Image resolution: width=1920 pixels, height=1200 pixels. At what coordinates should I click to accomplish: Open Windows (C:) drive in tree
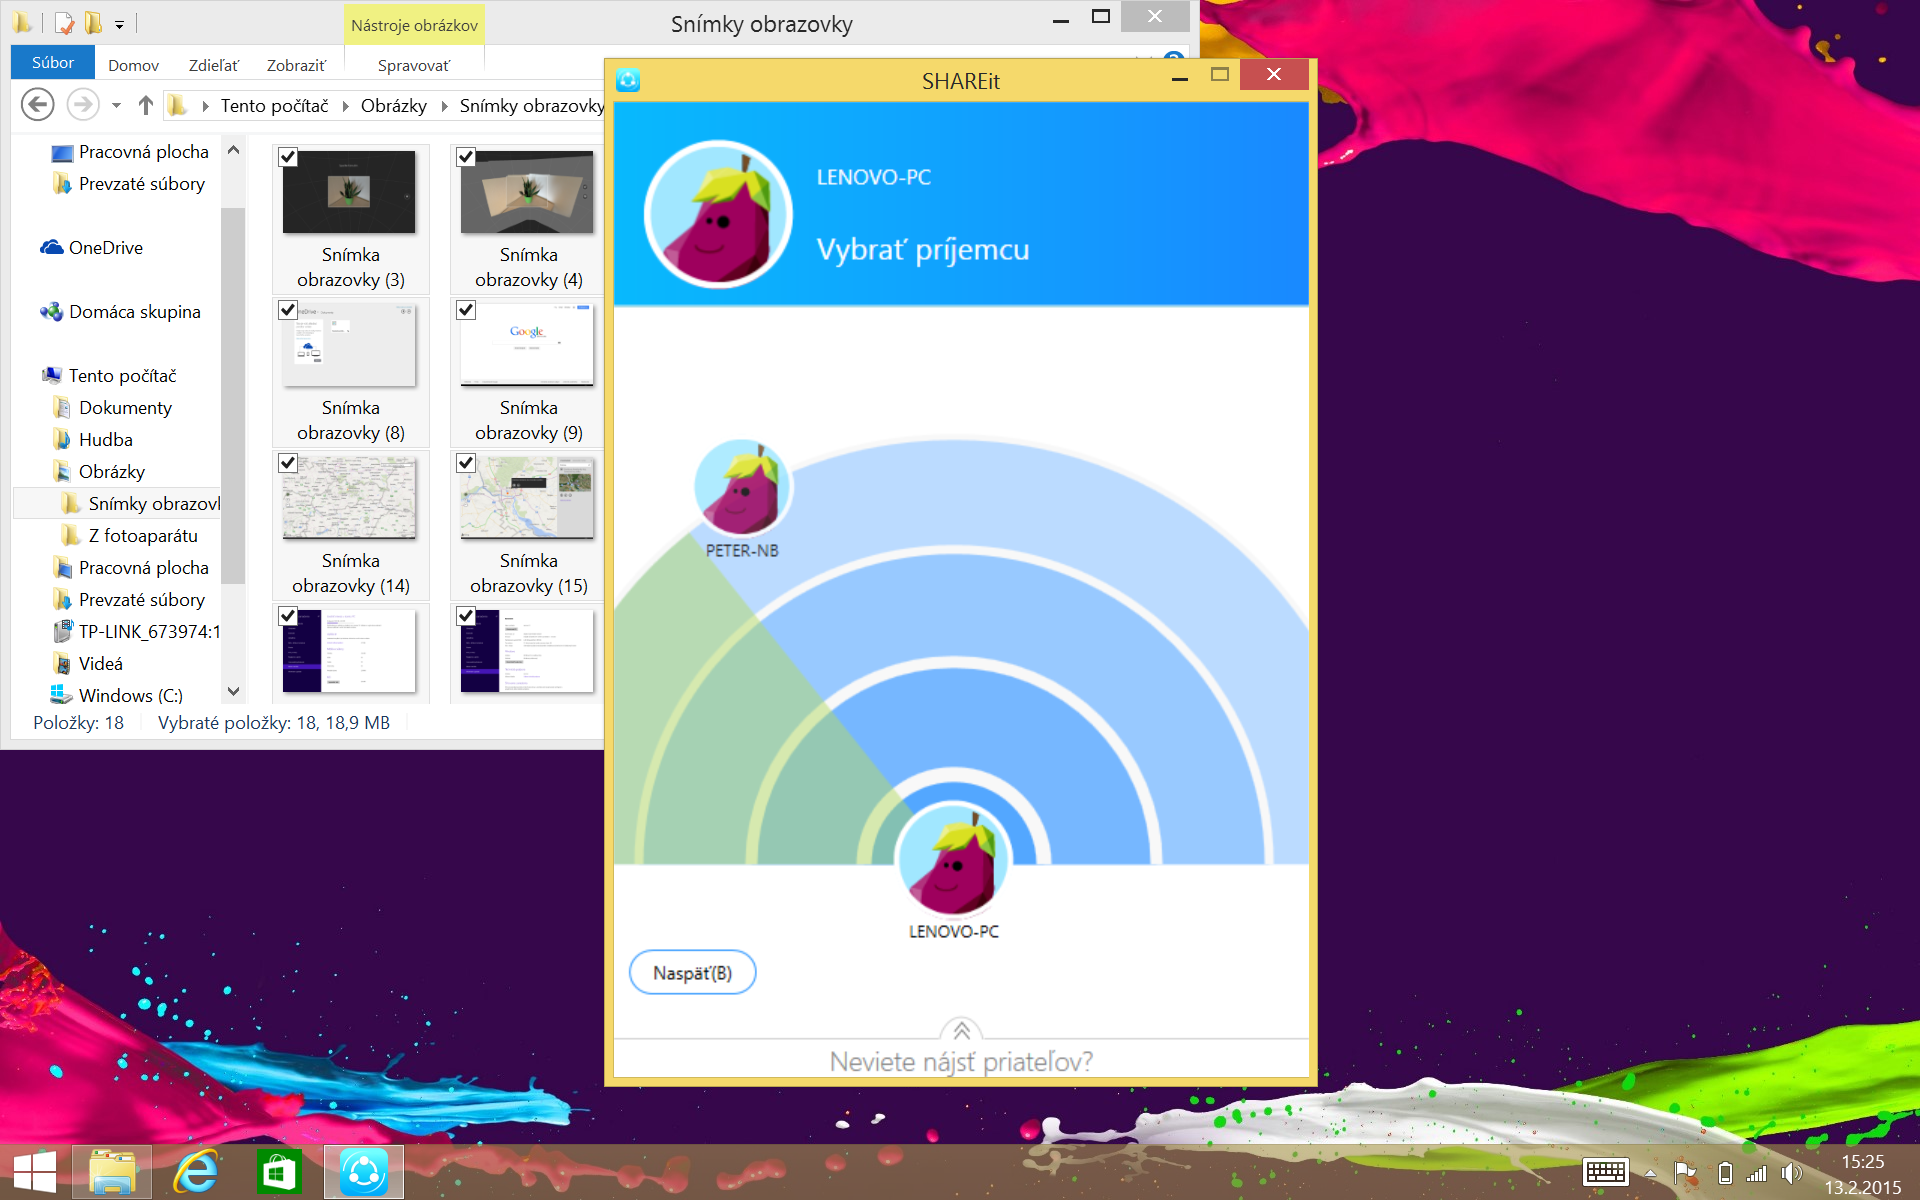point(118,696)
